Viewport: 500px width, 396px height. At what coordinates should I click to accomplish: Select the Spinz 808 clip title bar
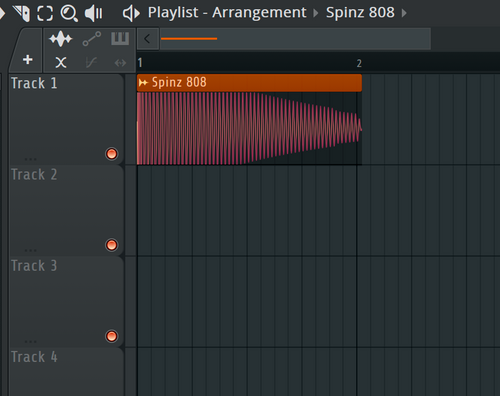(249, 83)
